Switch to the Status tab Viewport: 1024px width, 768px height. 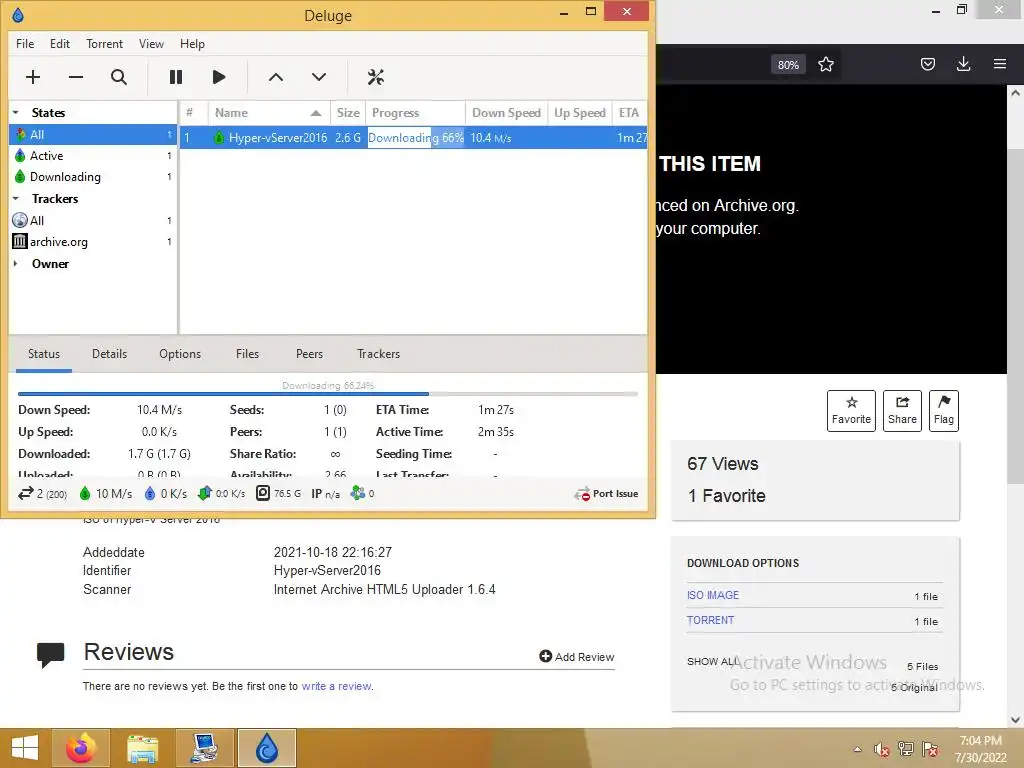pyautogui.click(x=44, y=354)
